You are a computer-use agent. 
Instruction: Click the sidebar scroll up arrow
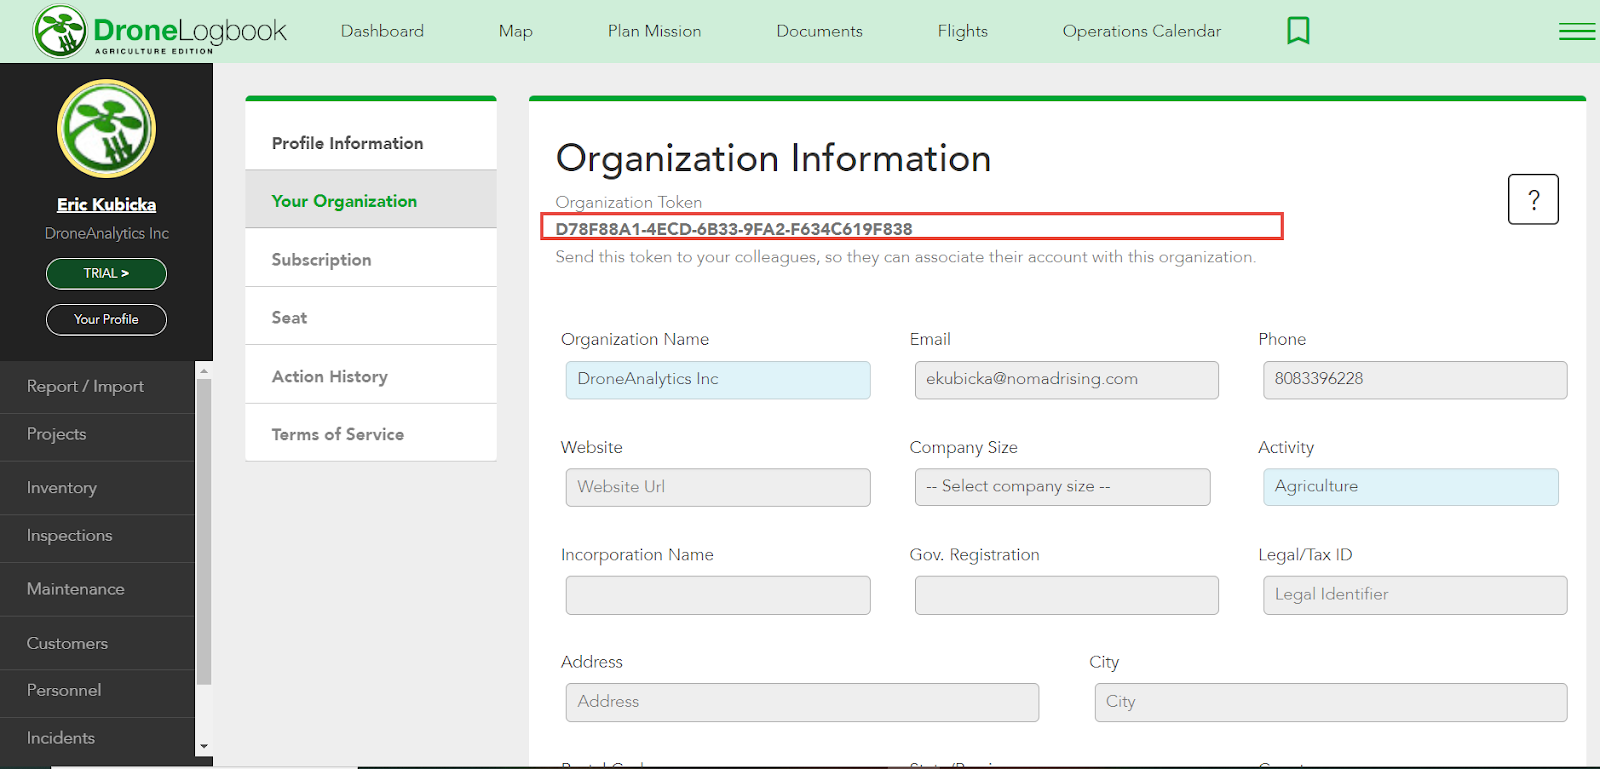(204, 370)
